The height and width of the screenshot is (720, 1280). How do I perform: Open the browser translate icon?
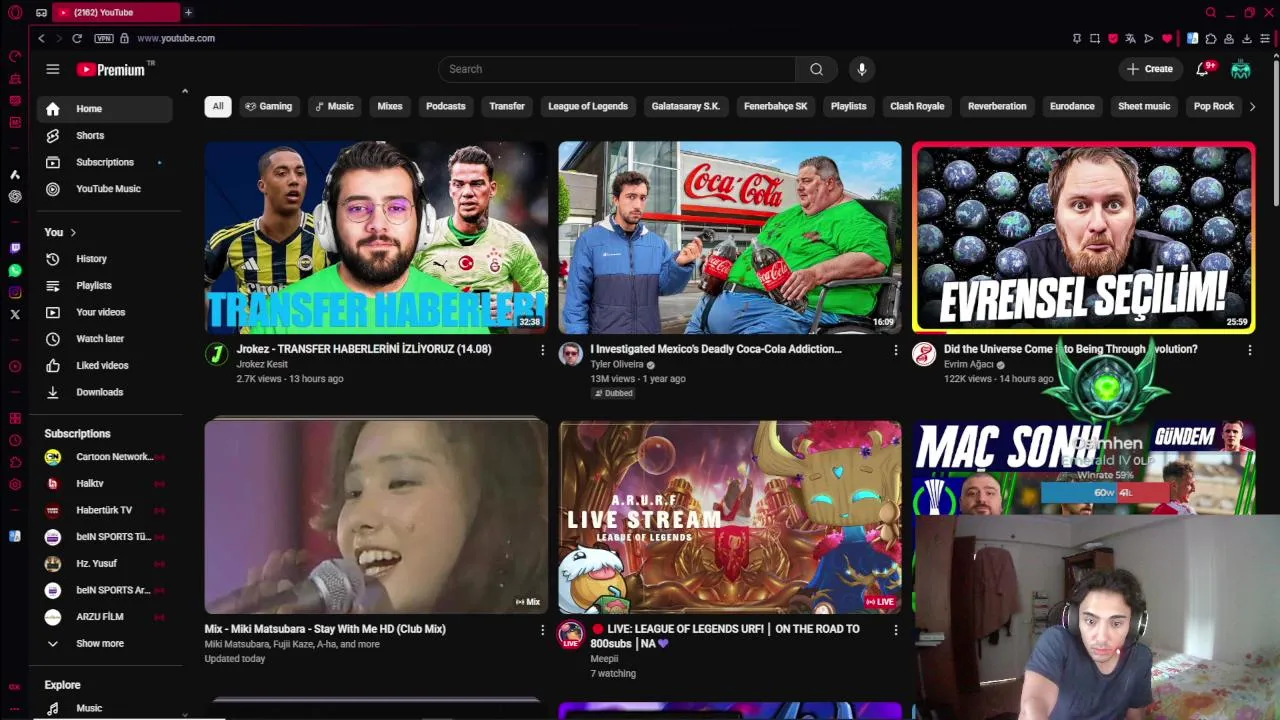[x=1130, y=38]
